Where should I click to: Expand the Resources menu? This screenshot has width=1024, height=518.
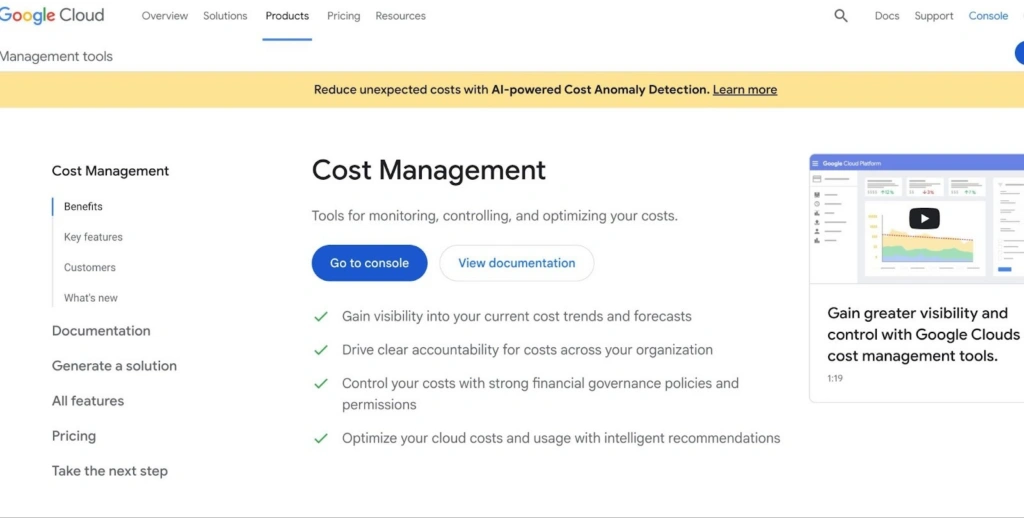(400, 16)
